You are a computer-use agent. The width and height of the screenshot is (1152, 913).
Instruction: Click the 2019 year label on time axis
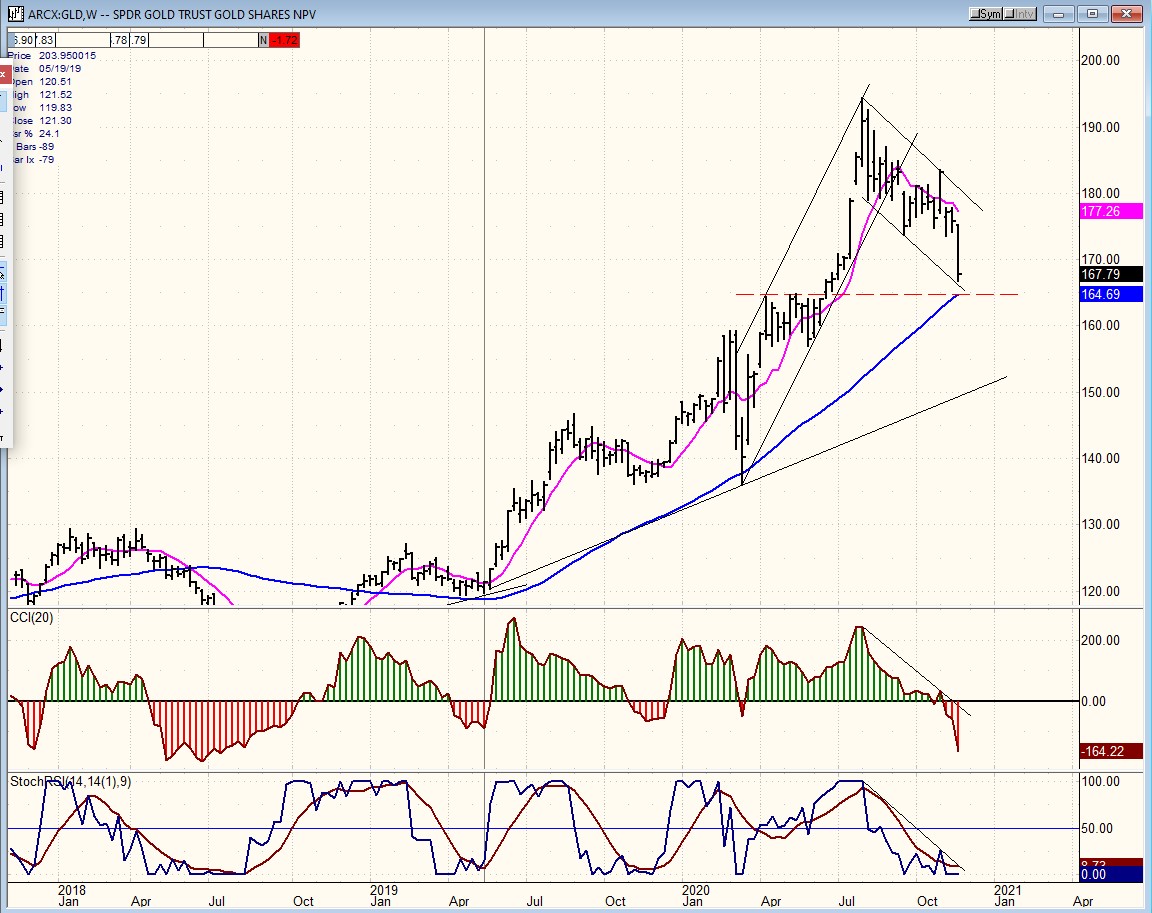pos(384,890)
